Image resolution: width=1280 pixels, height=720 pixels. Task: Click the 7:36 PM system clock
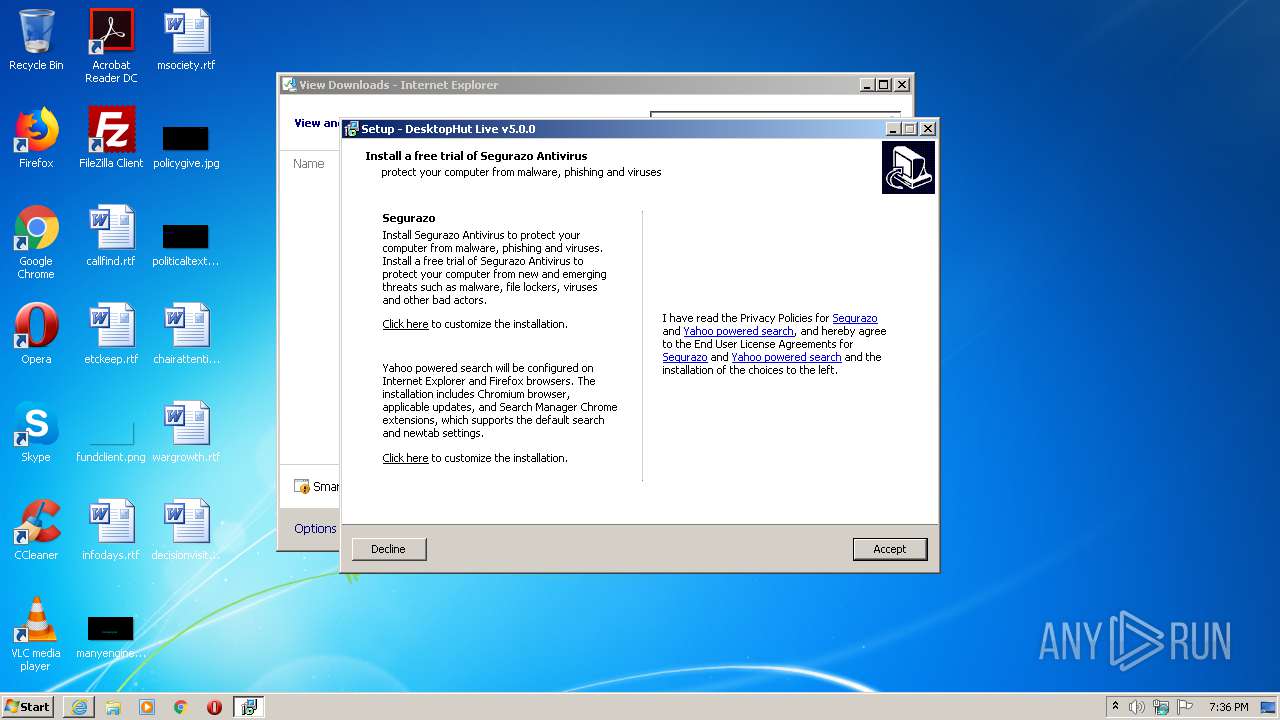tap(1228, 707)
